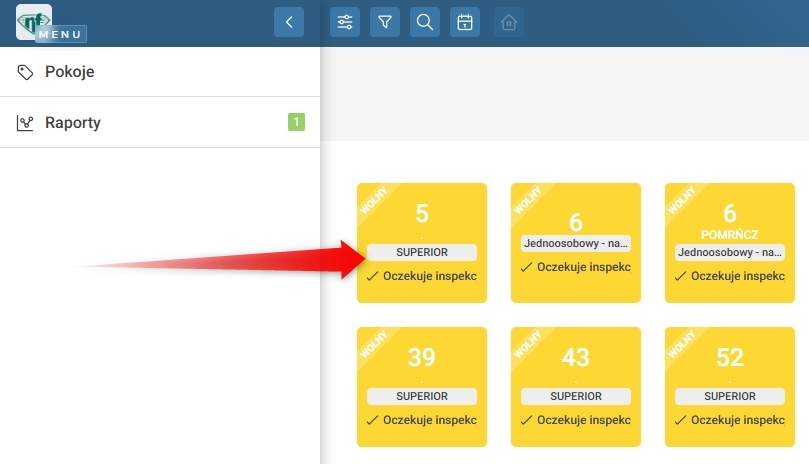Click the tag icon beside Pokoje

(25, 72)
